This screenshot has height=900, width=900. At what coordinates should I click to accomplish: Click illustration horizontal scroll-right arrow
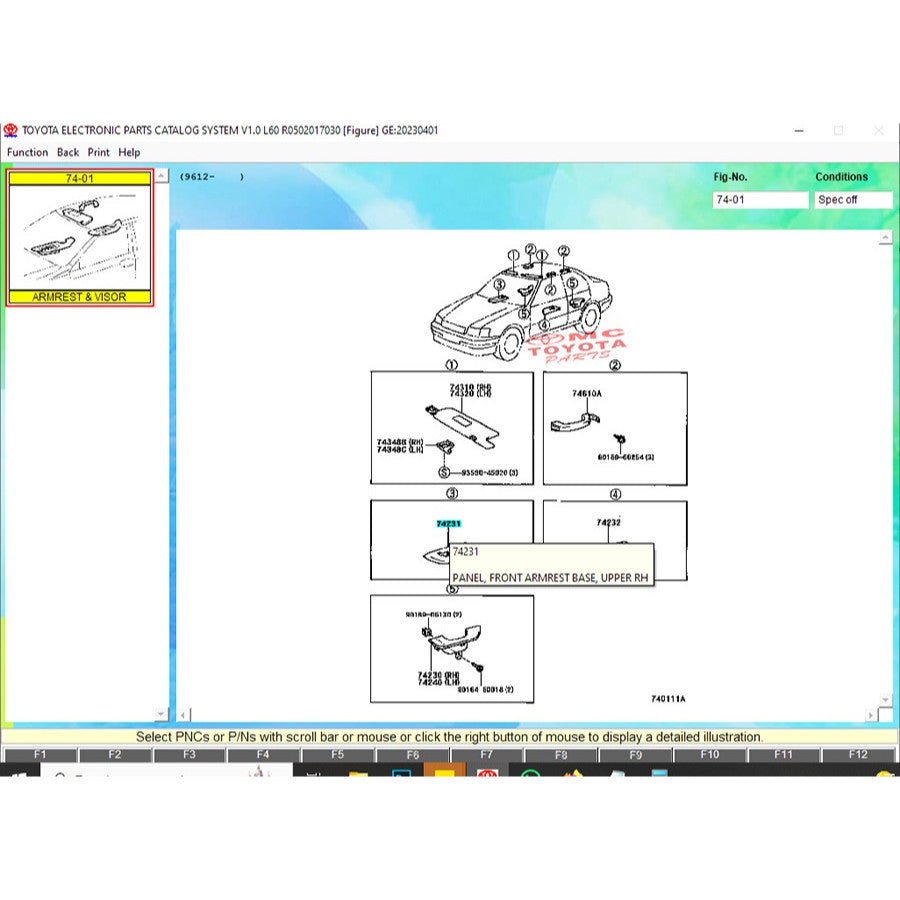click(871, 715)
